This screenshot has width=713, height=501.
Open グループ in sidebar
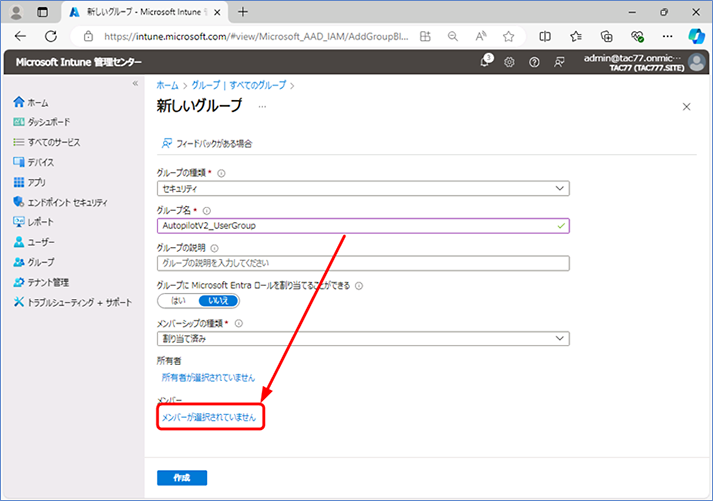(34, 262)
